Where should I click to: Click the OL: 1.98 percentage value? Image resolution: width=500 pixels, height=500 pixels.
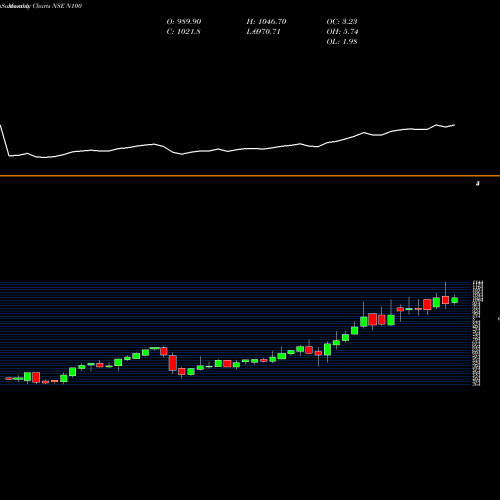(342, 42)
